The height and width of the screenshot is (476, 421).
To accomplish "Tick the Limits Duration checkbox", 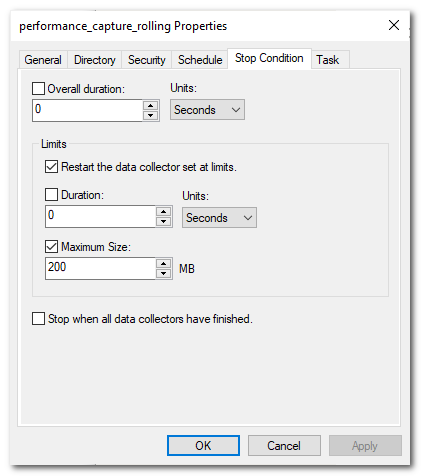I will [51, 195].
